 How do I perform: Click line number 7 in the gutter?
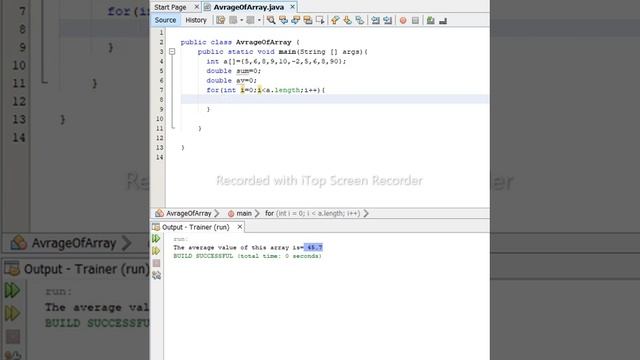161,90
